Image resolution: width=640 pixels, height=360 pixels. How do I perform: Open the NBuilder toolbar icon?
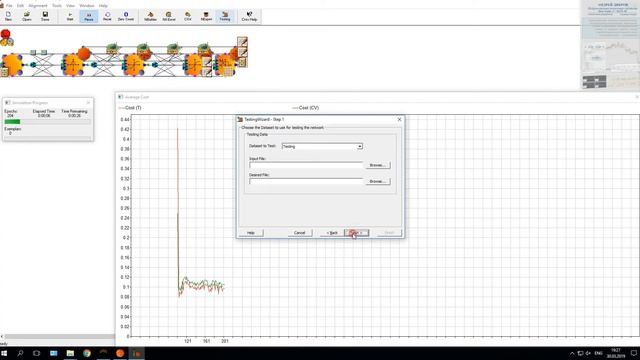pos(150,16)
